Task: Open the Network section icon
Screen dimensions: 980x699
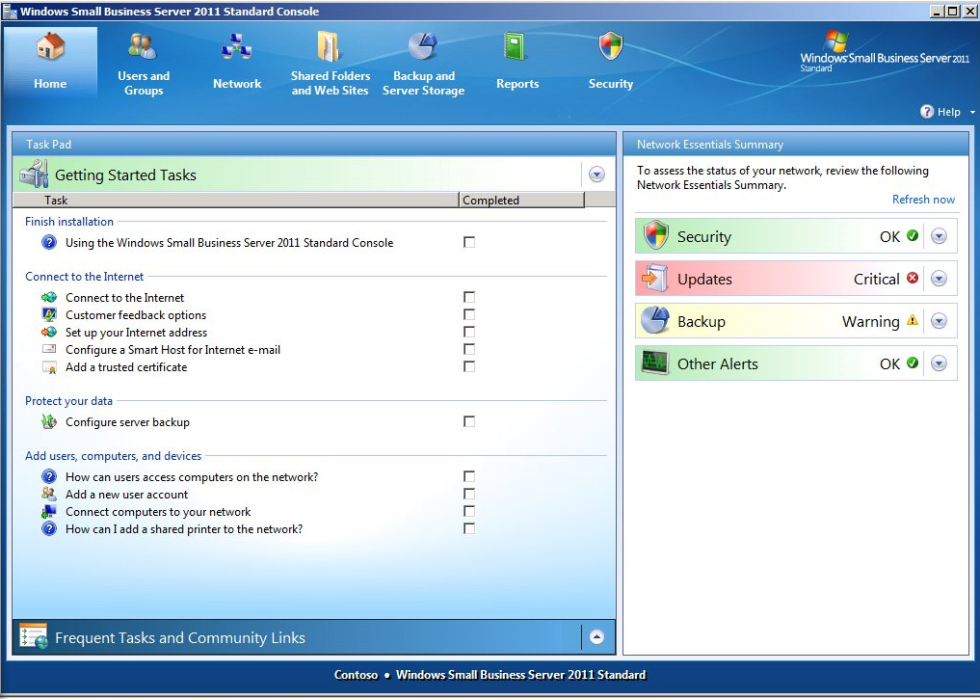Action: pyautogui.click(x=237, y=47)
